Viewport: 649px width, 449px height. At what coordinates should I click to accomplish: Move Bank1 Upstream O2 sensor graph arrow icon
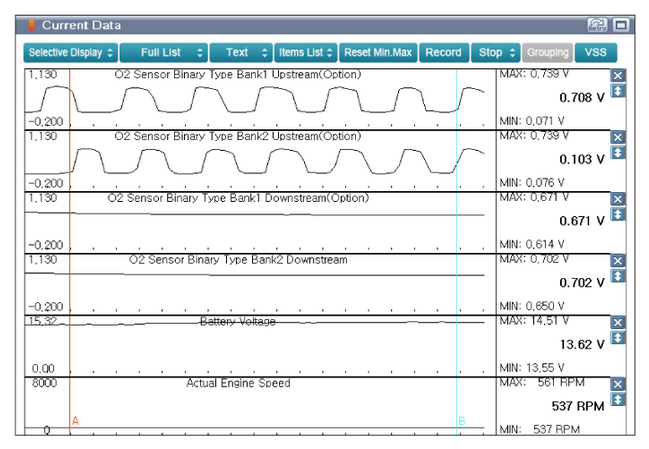click(x=618, y=91)
